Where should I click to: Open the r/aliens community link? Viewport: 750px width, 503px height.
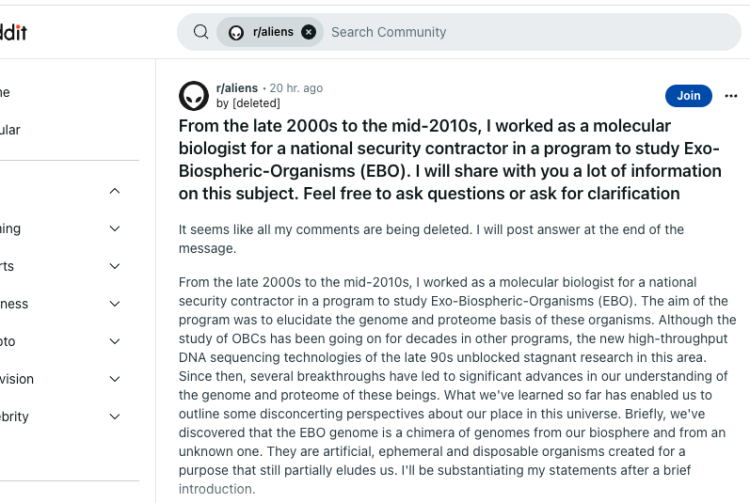click(x=237, y=88)
